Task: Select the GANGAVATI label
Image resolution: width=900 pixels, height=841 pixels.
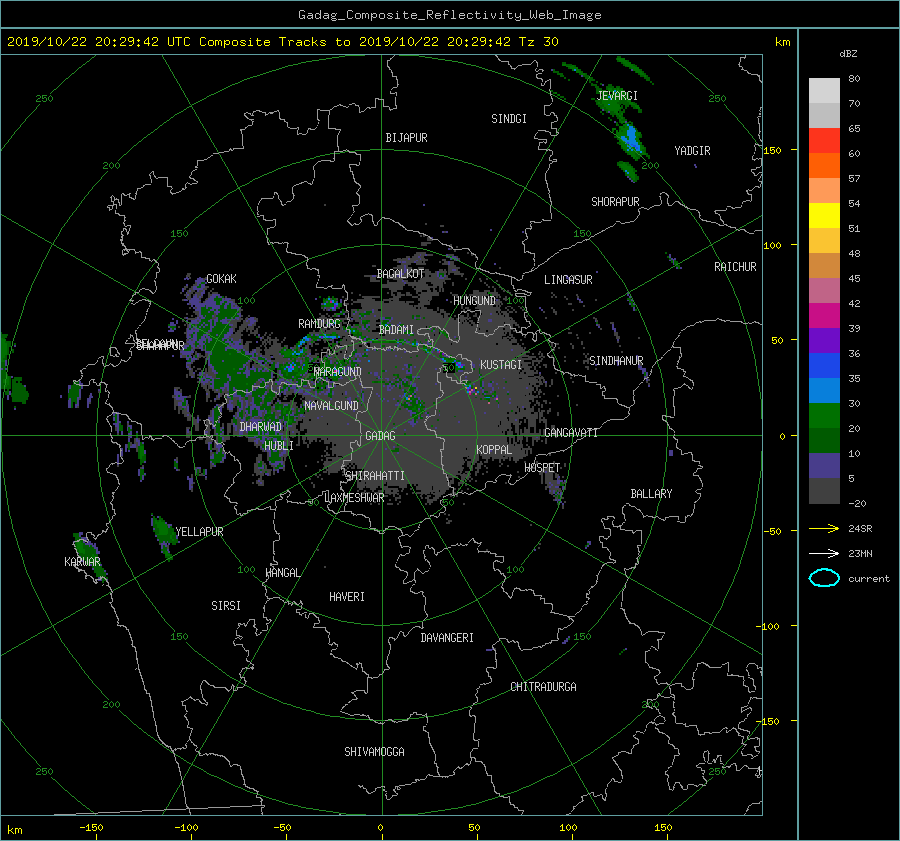Action: pos(571,433)
